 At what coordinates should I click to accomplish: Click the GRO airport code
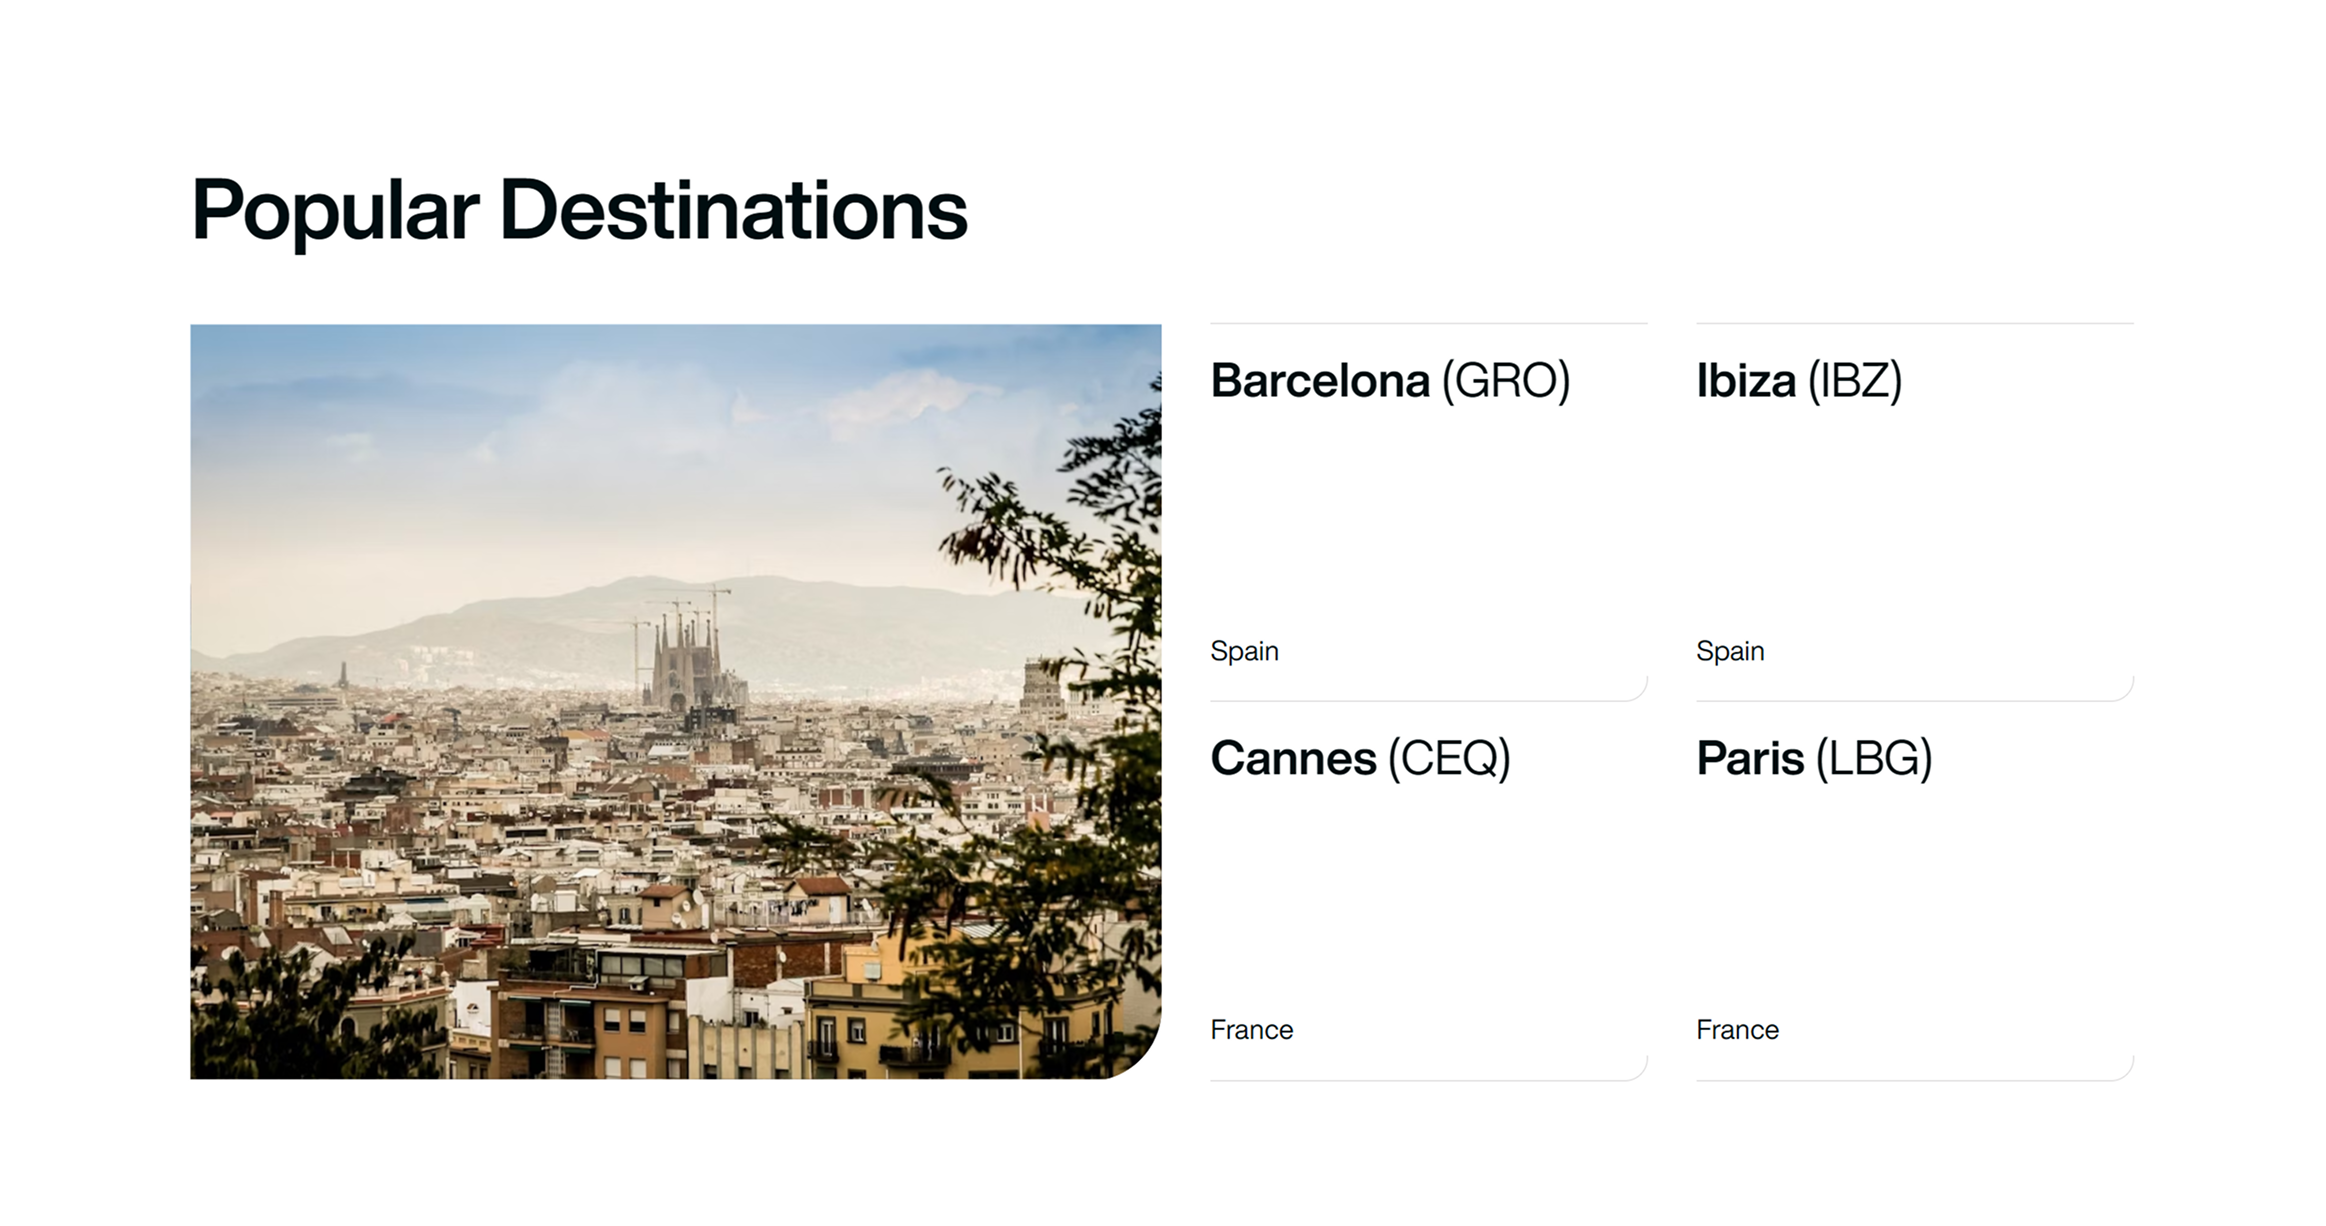point(1506,381)
